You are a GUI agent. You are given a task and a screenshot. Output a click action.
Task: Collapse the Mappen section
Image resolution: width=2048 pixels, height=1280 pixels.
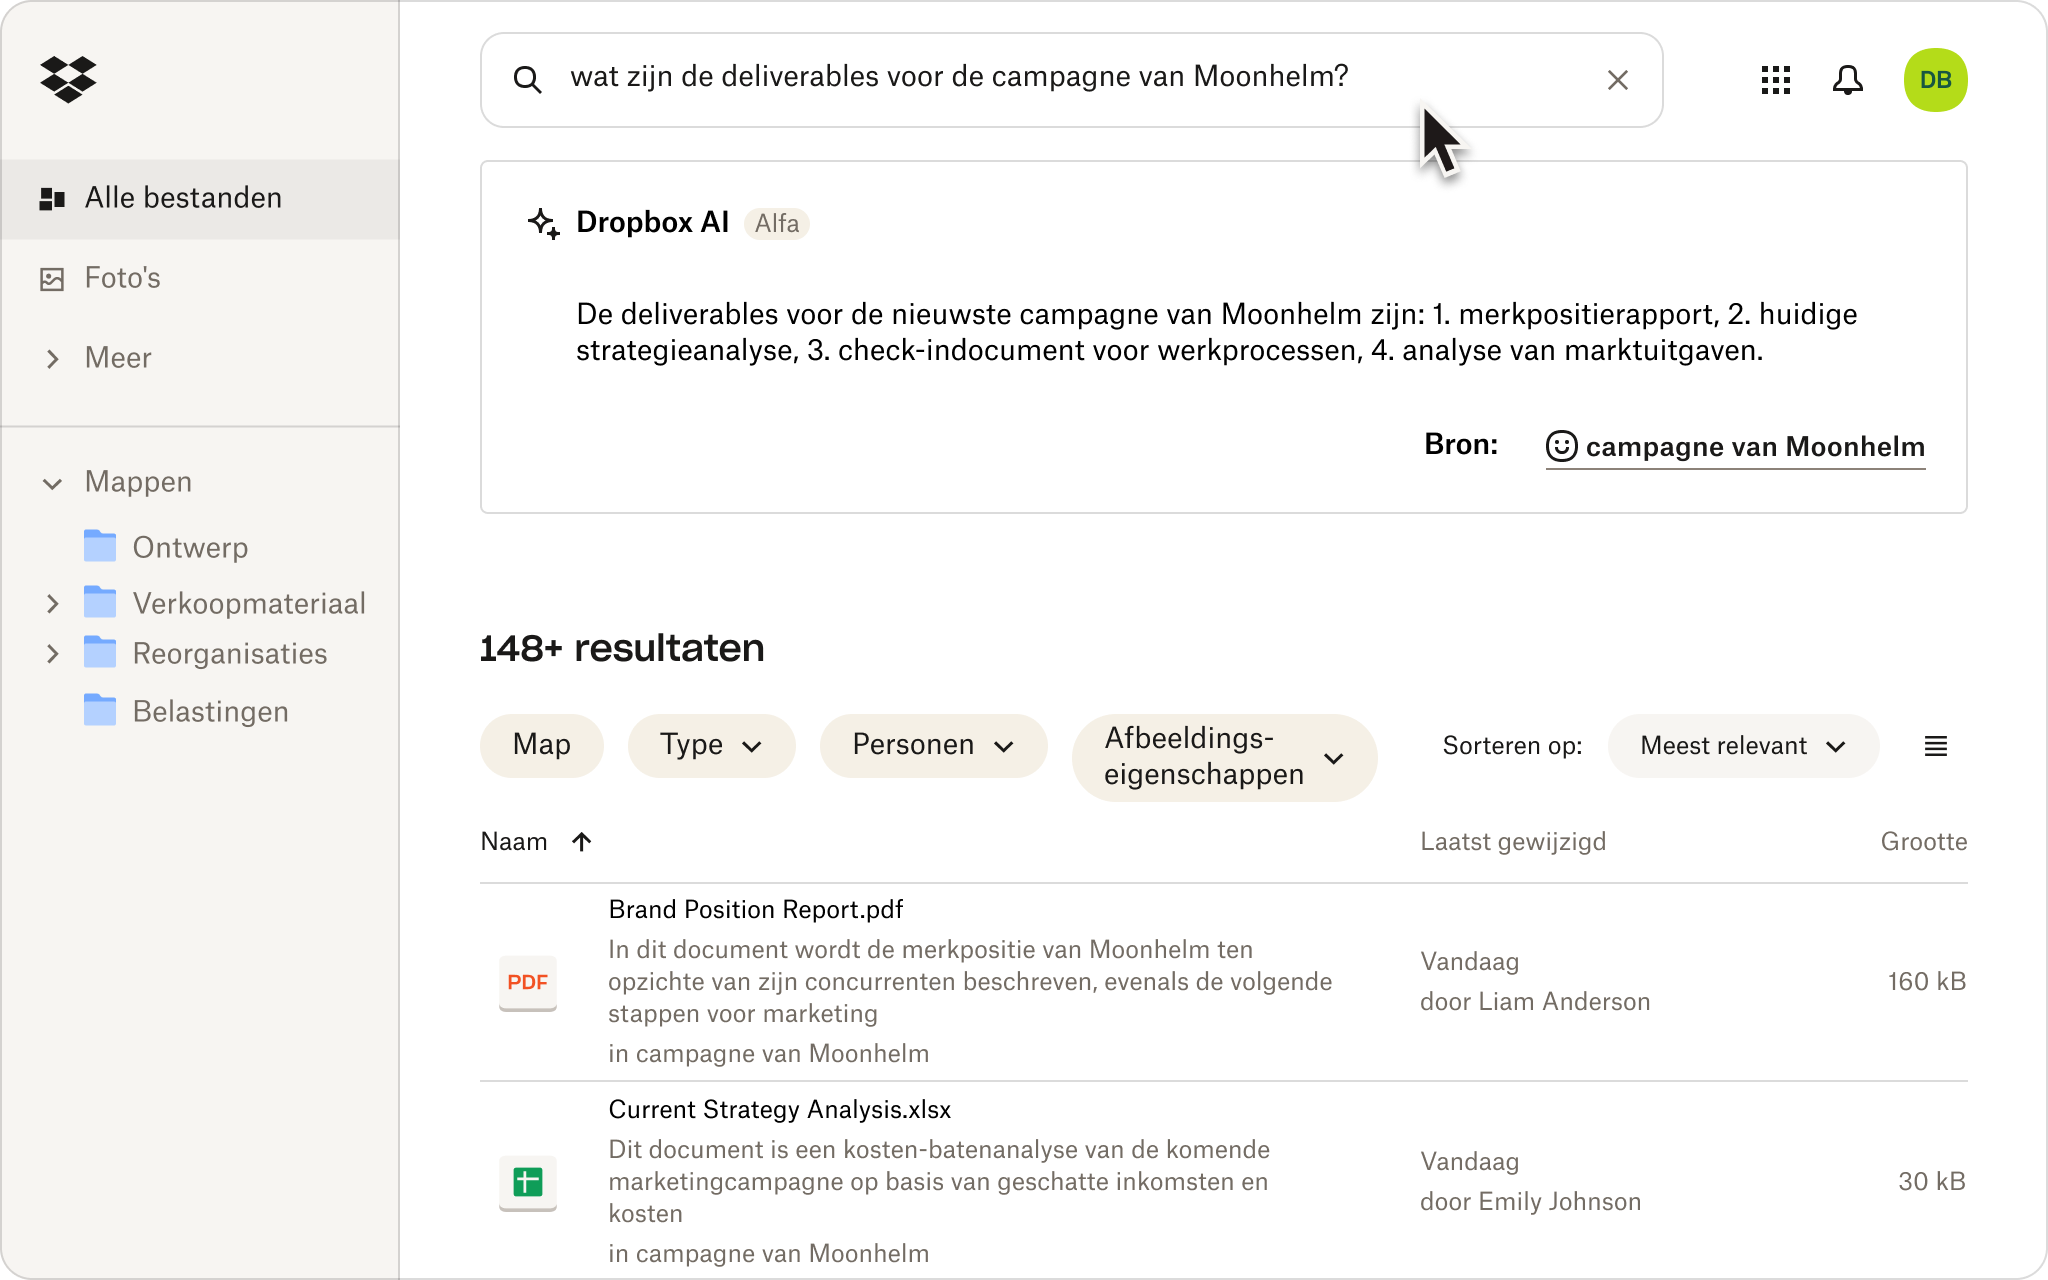coord(53,483)
